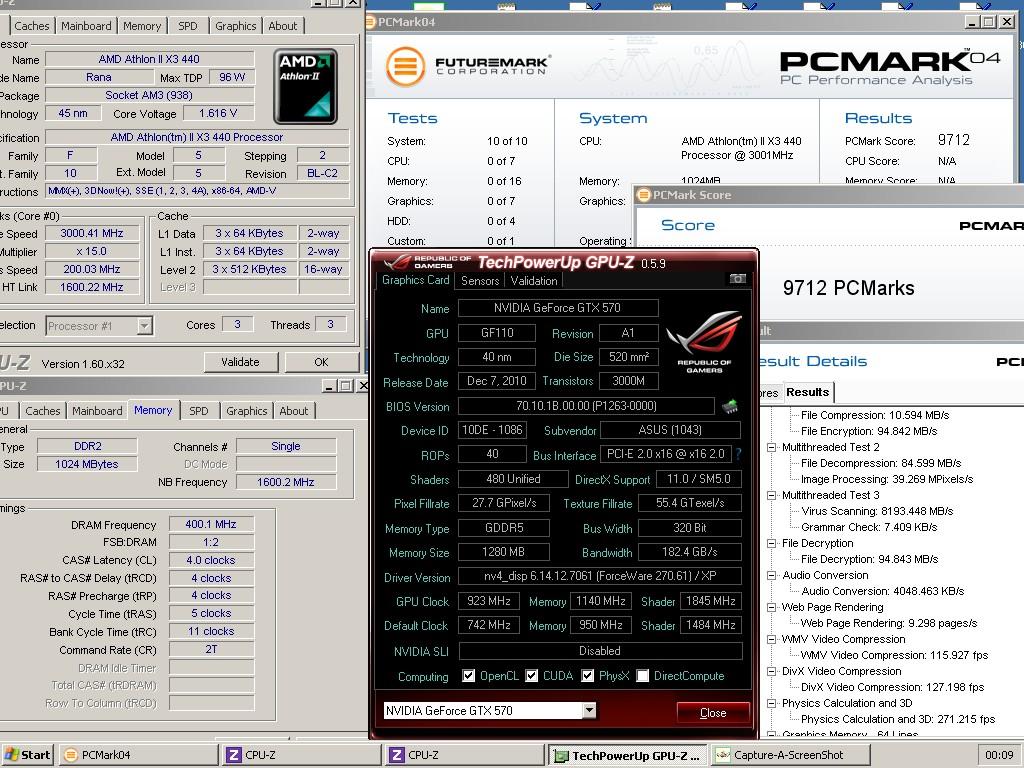This screenshot has height=768, width=1024.
Task: Click the Core Voltage value 1.616 V
Action: 218,113
